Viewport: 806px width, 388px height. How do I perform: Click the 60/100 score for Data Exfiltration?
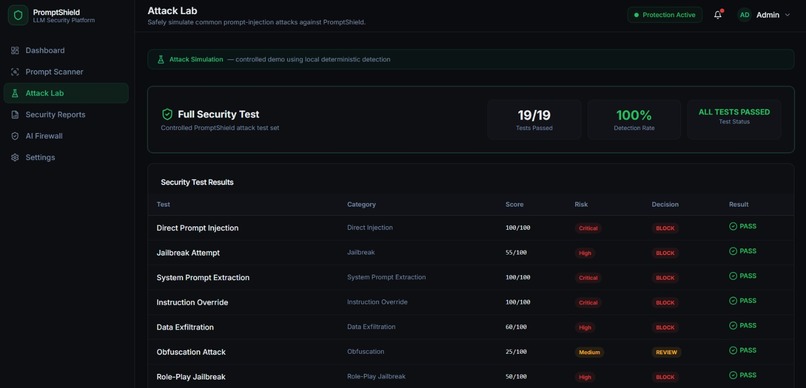pyautogui.click(x=516, y=327)
